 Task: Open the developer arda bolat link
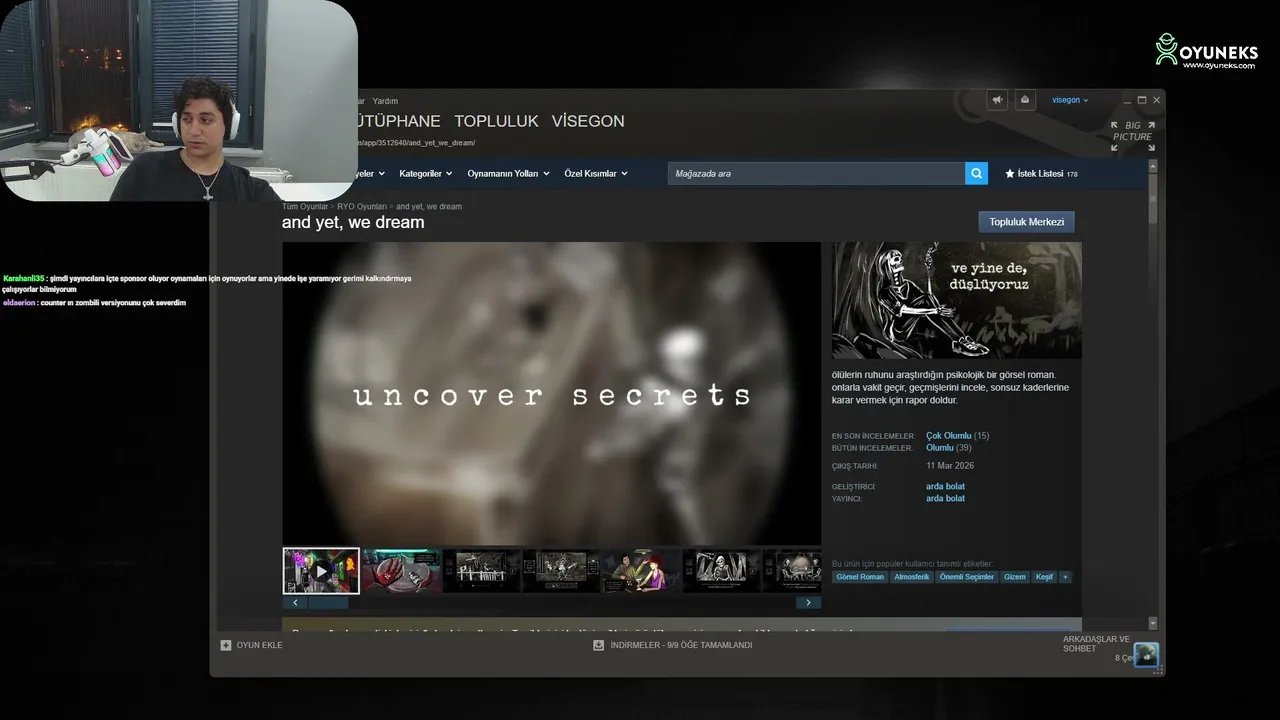point(945,487)
